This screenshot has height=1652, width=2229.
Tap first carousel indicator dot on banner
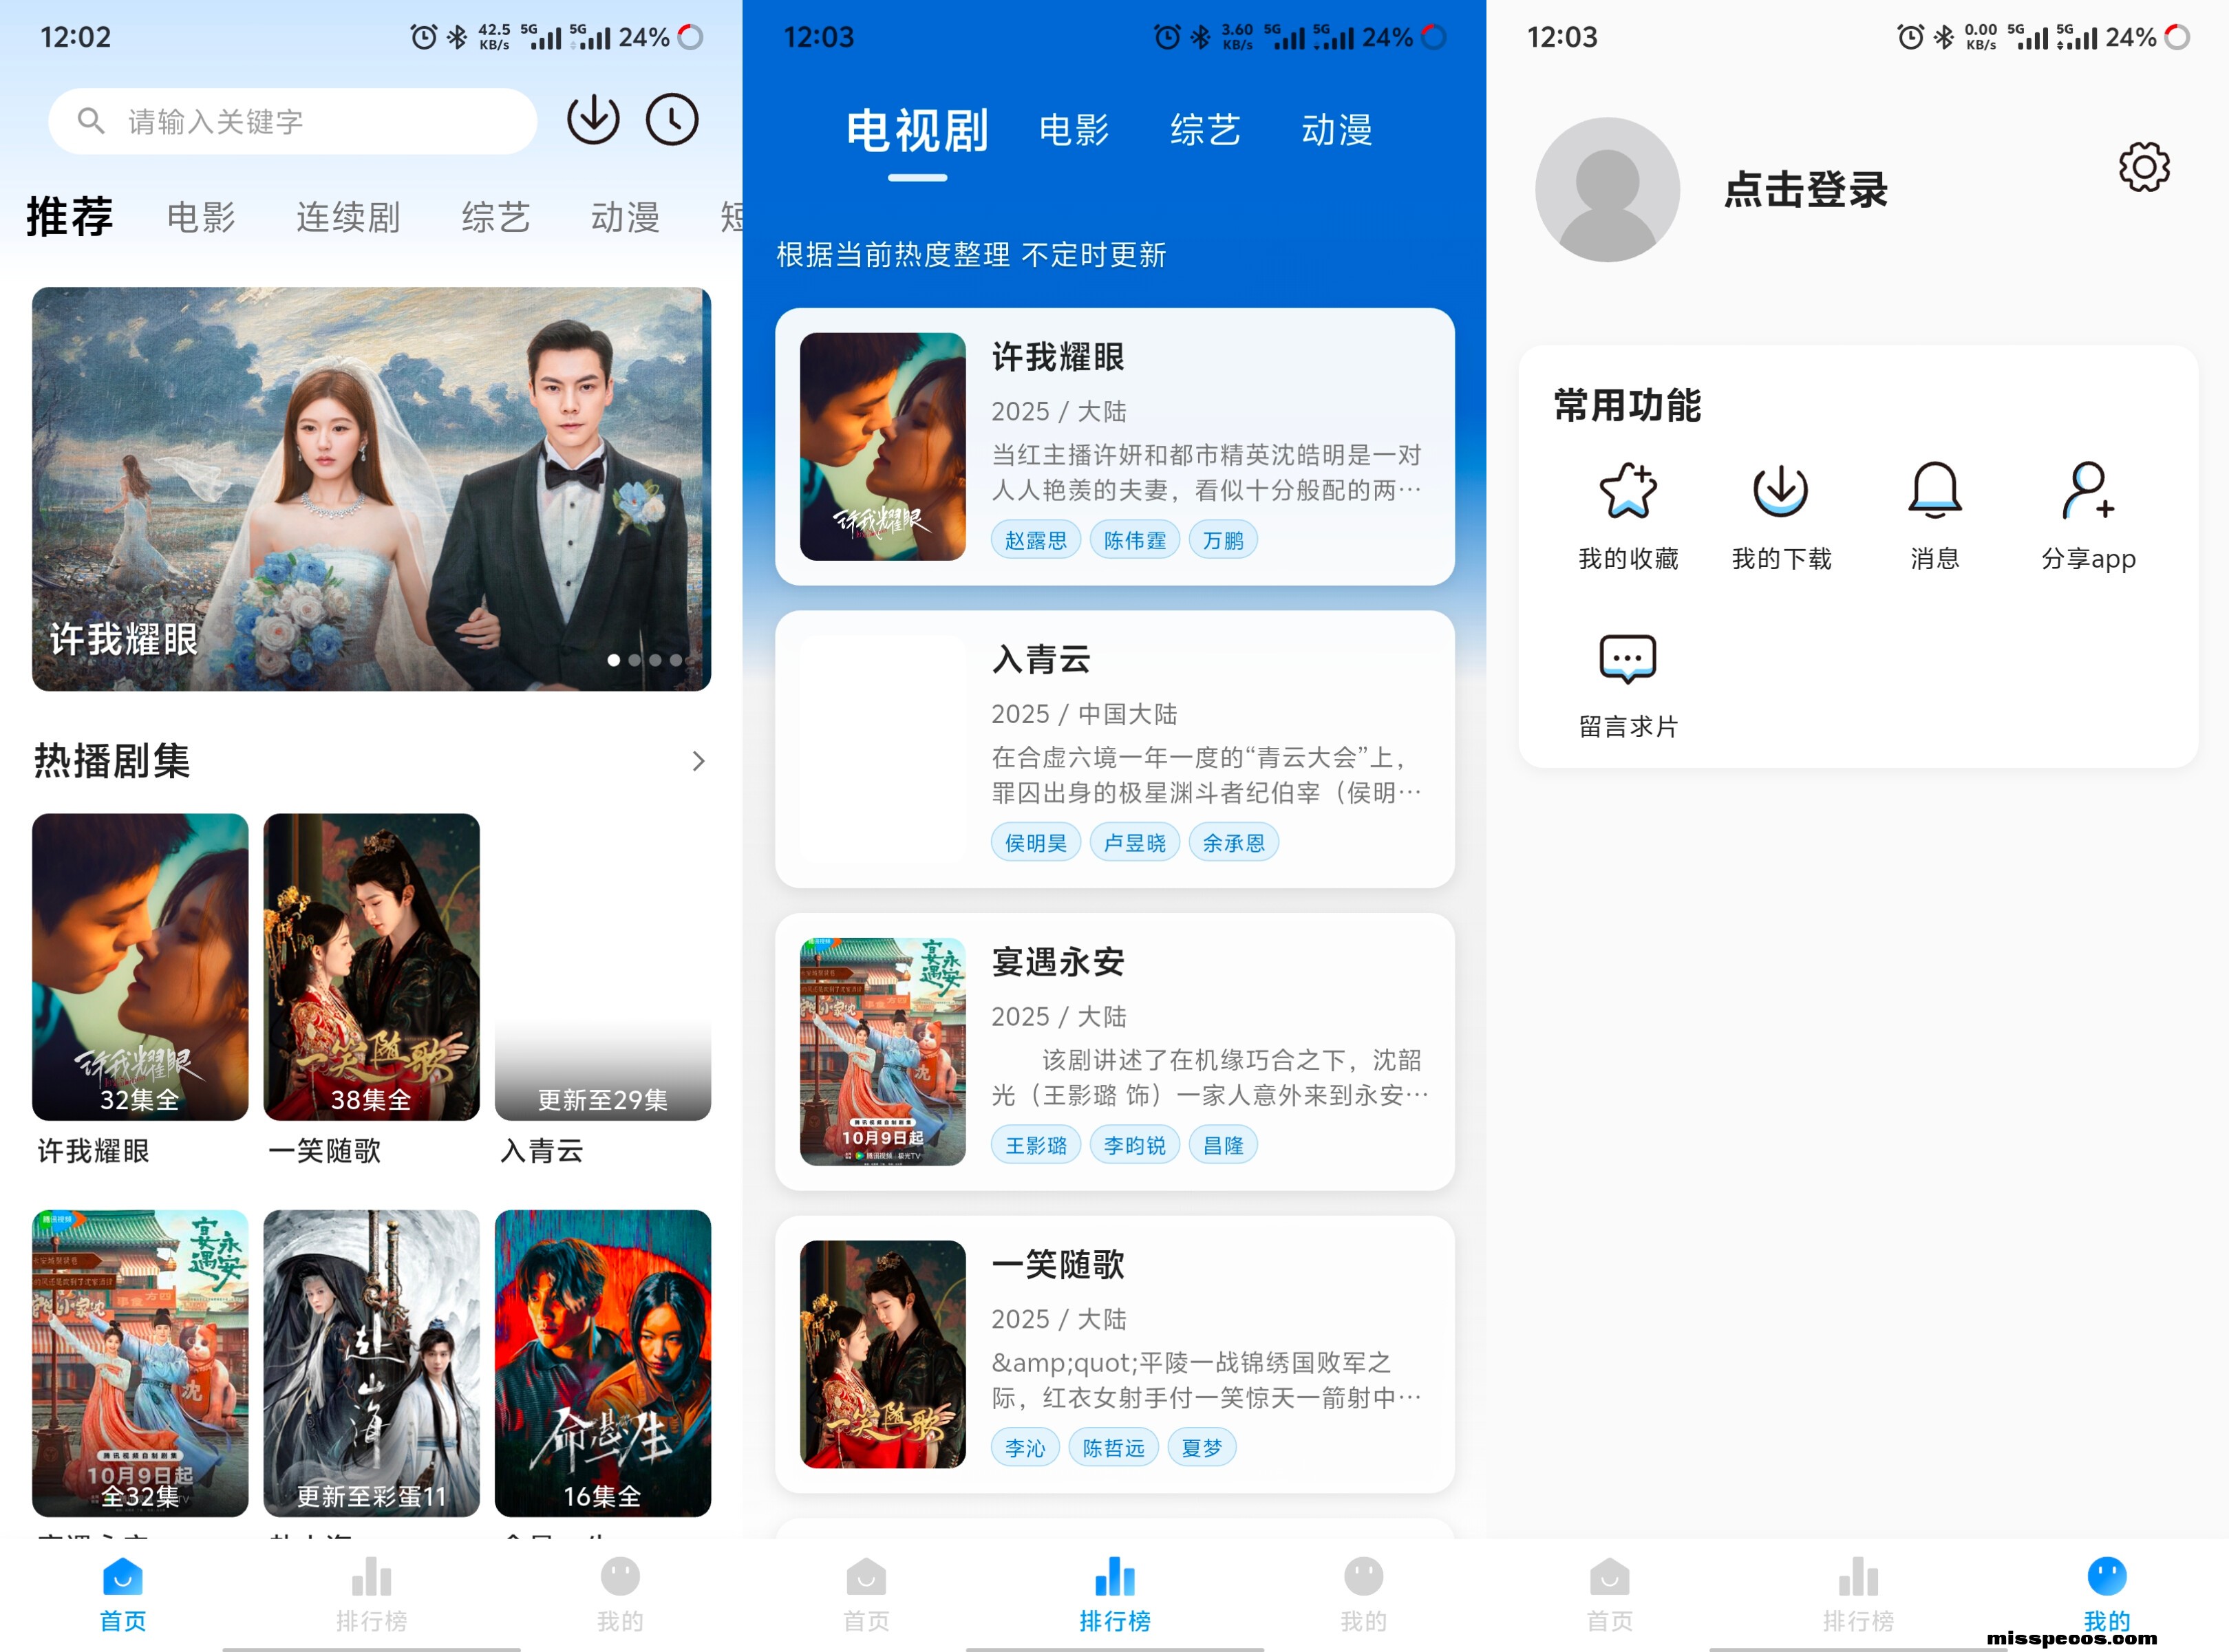click(613, 660)
